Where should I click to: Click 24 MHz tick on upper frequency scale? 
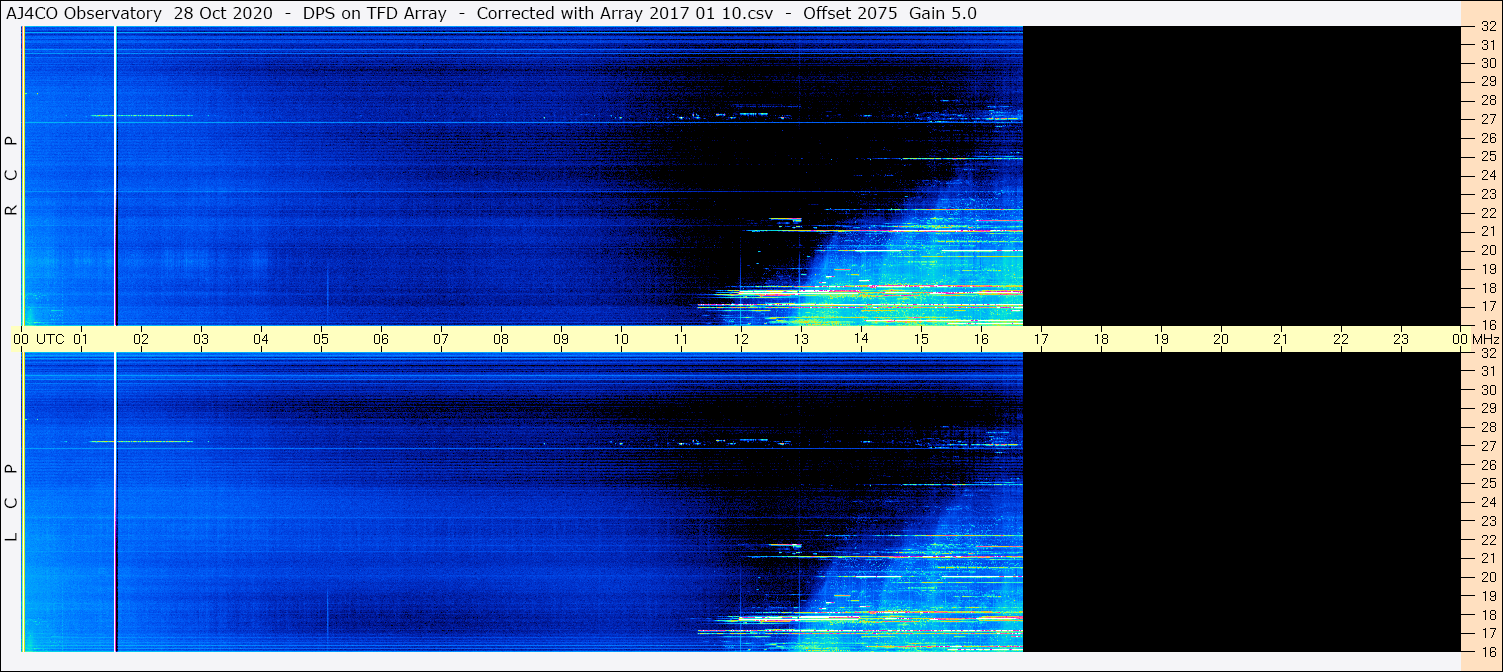[x=1487, y=175]
